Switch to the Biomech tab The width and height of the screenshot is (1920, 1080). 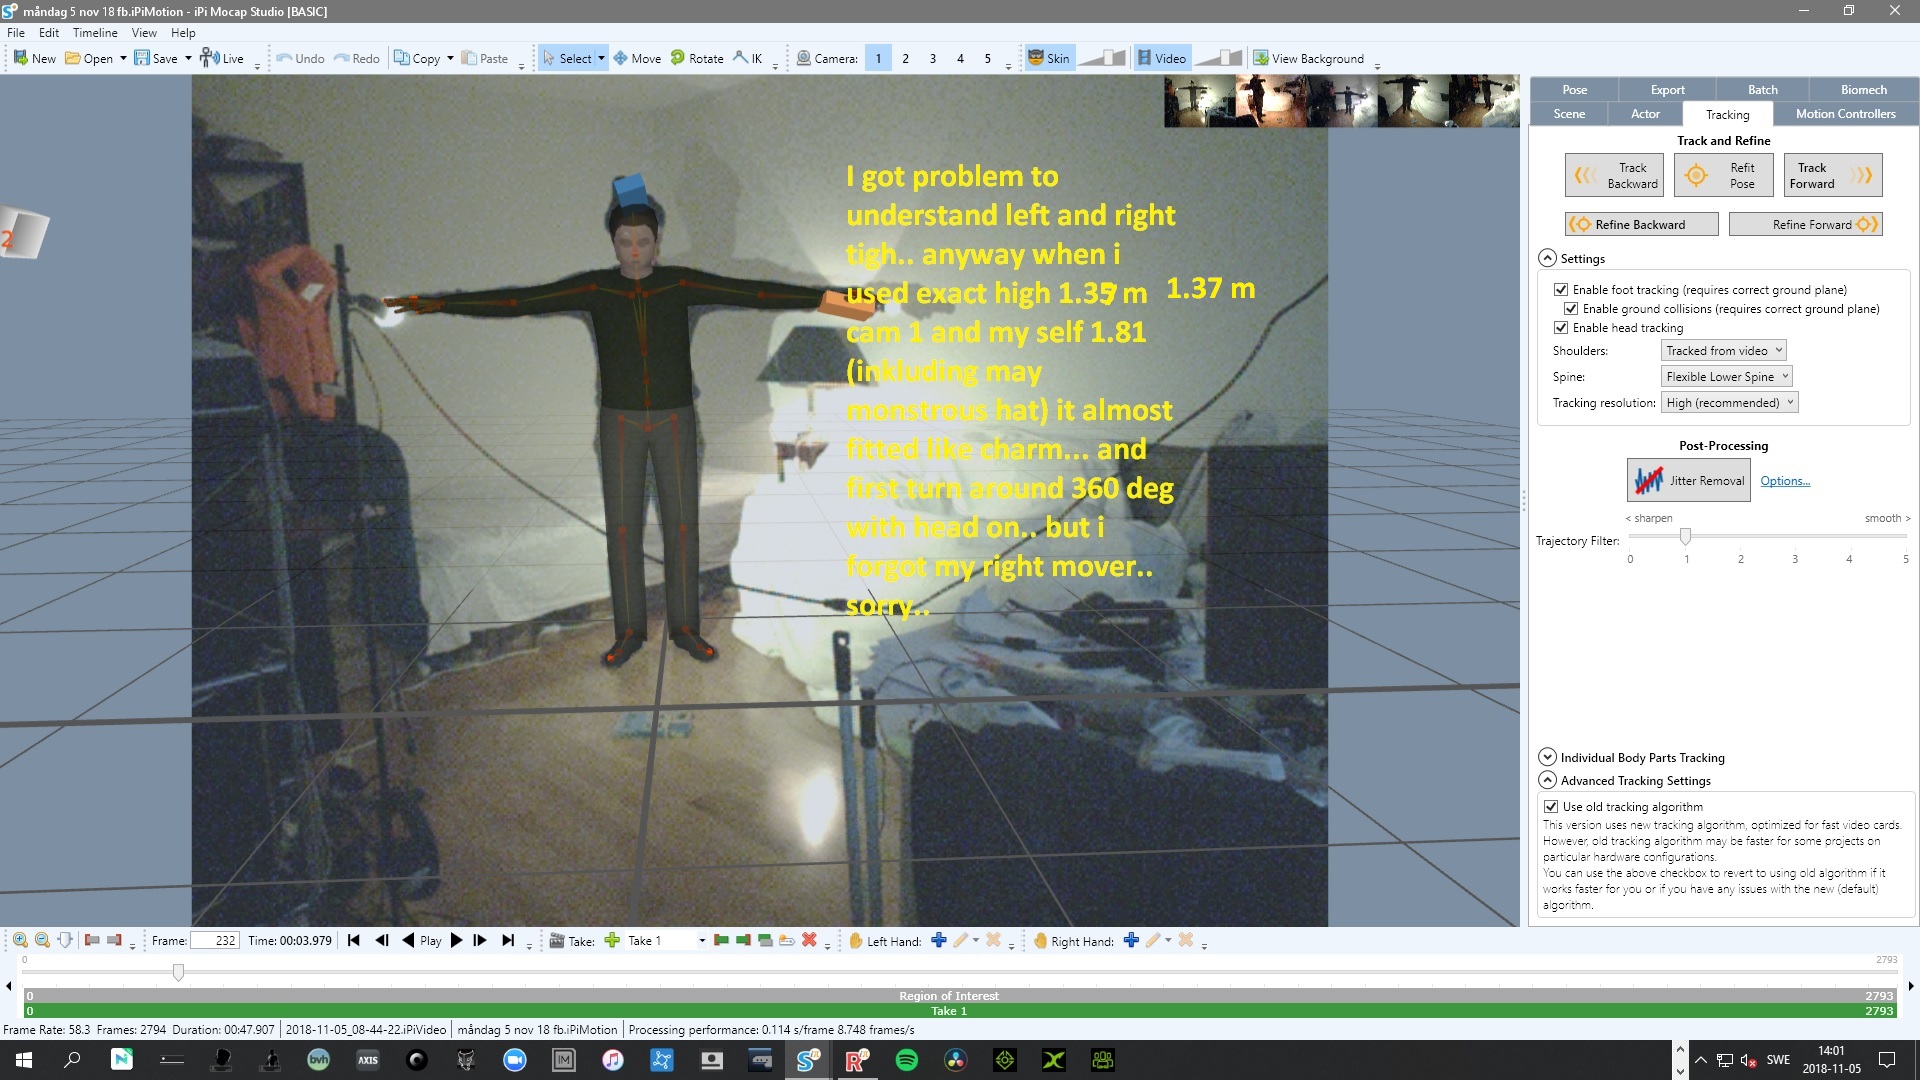1864,90
